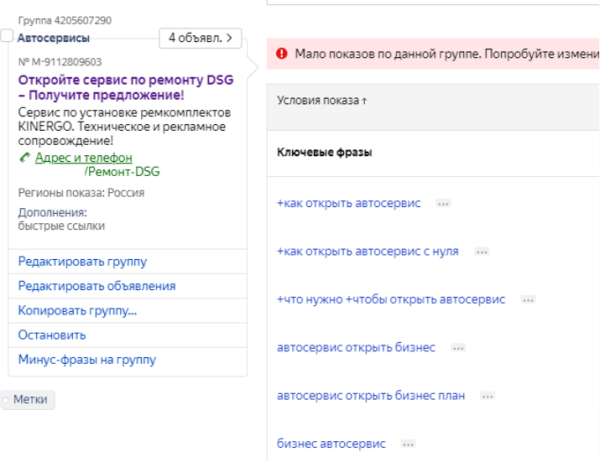Viewport: 600px width, 462px height.
Task: Click 'Копировать группу...' option
Action: [77, 311]
